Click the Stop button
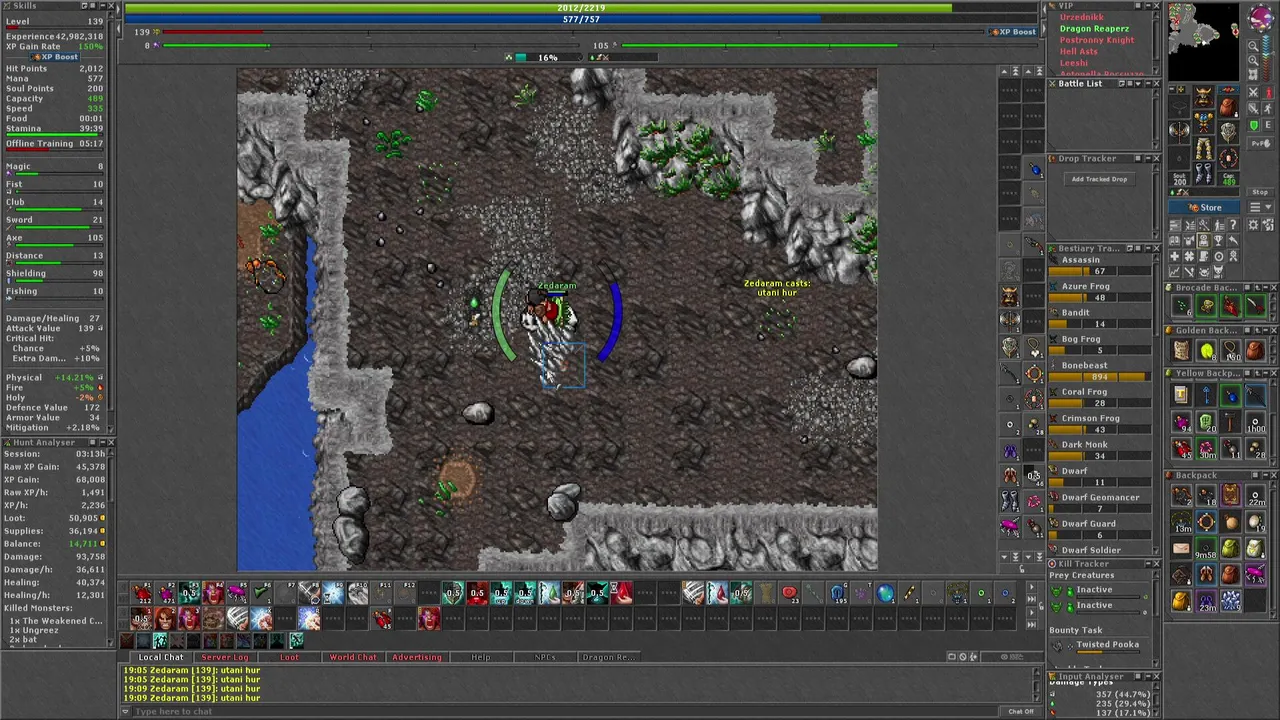1280x720 pixels. pos(1260,192)
